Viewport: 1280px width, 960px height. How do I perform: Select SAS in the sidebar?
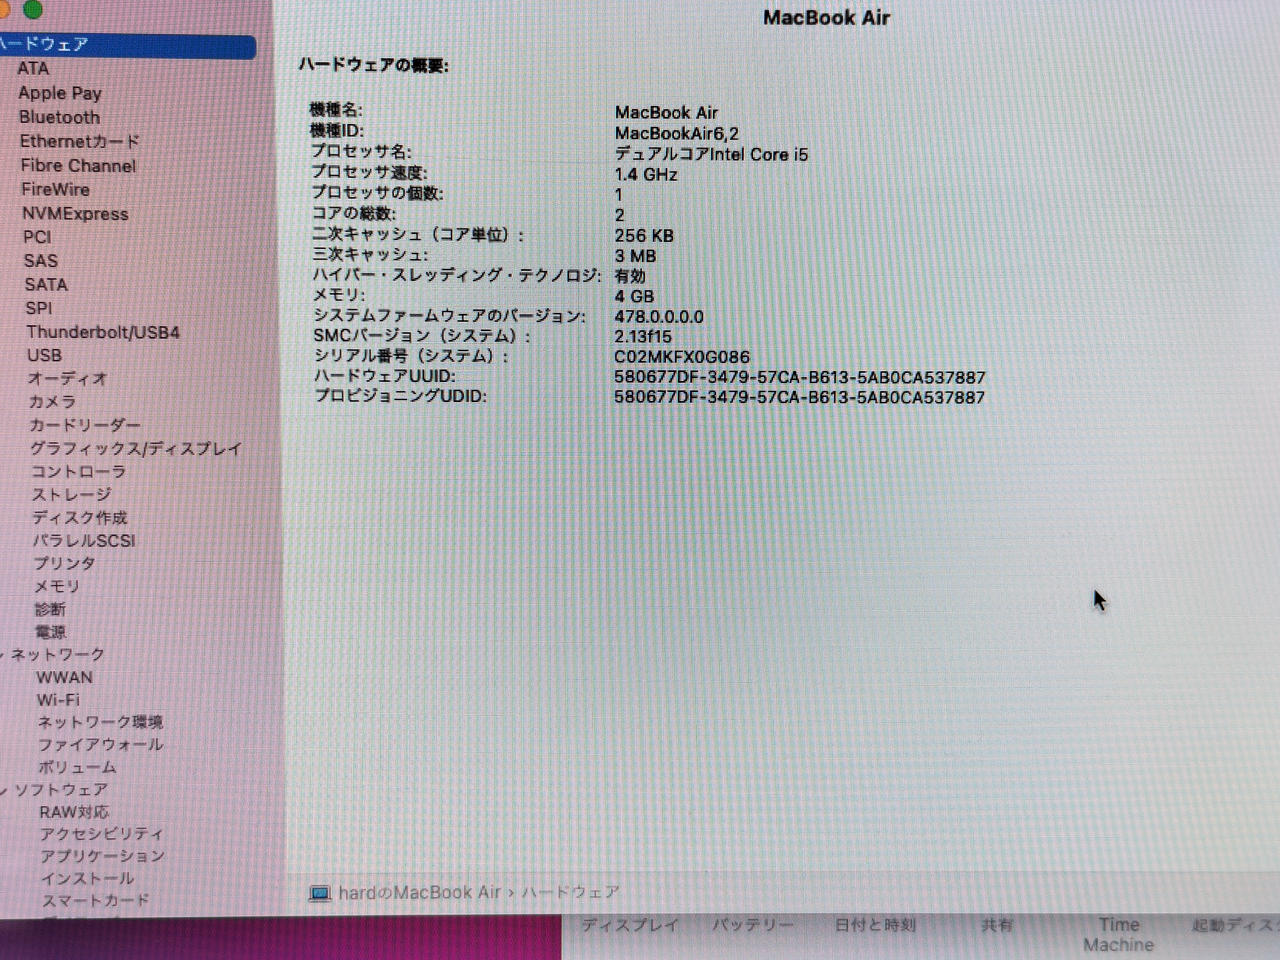[41, 261]
